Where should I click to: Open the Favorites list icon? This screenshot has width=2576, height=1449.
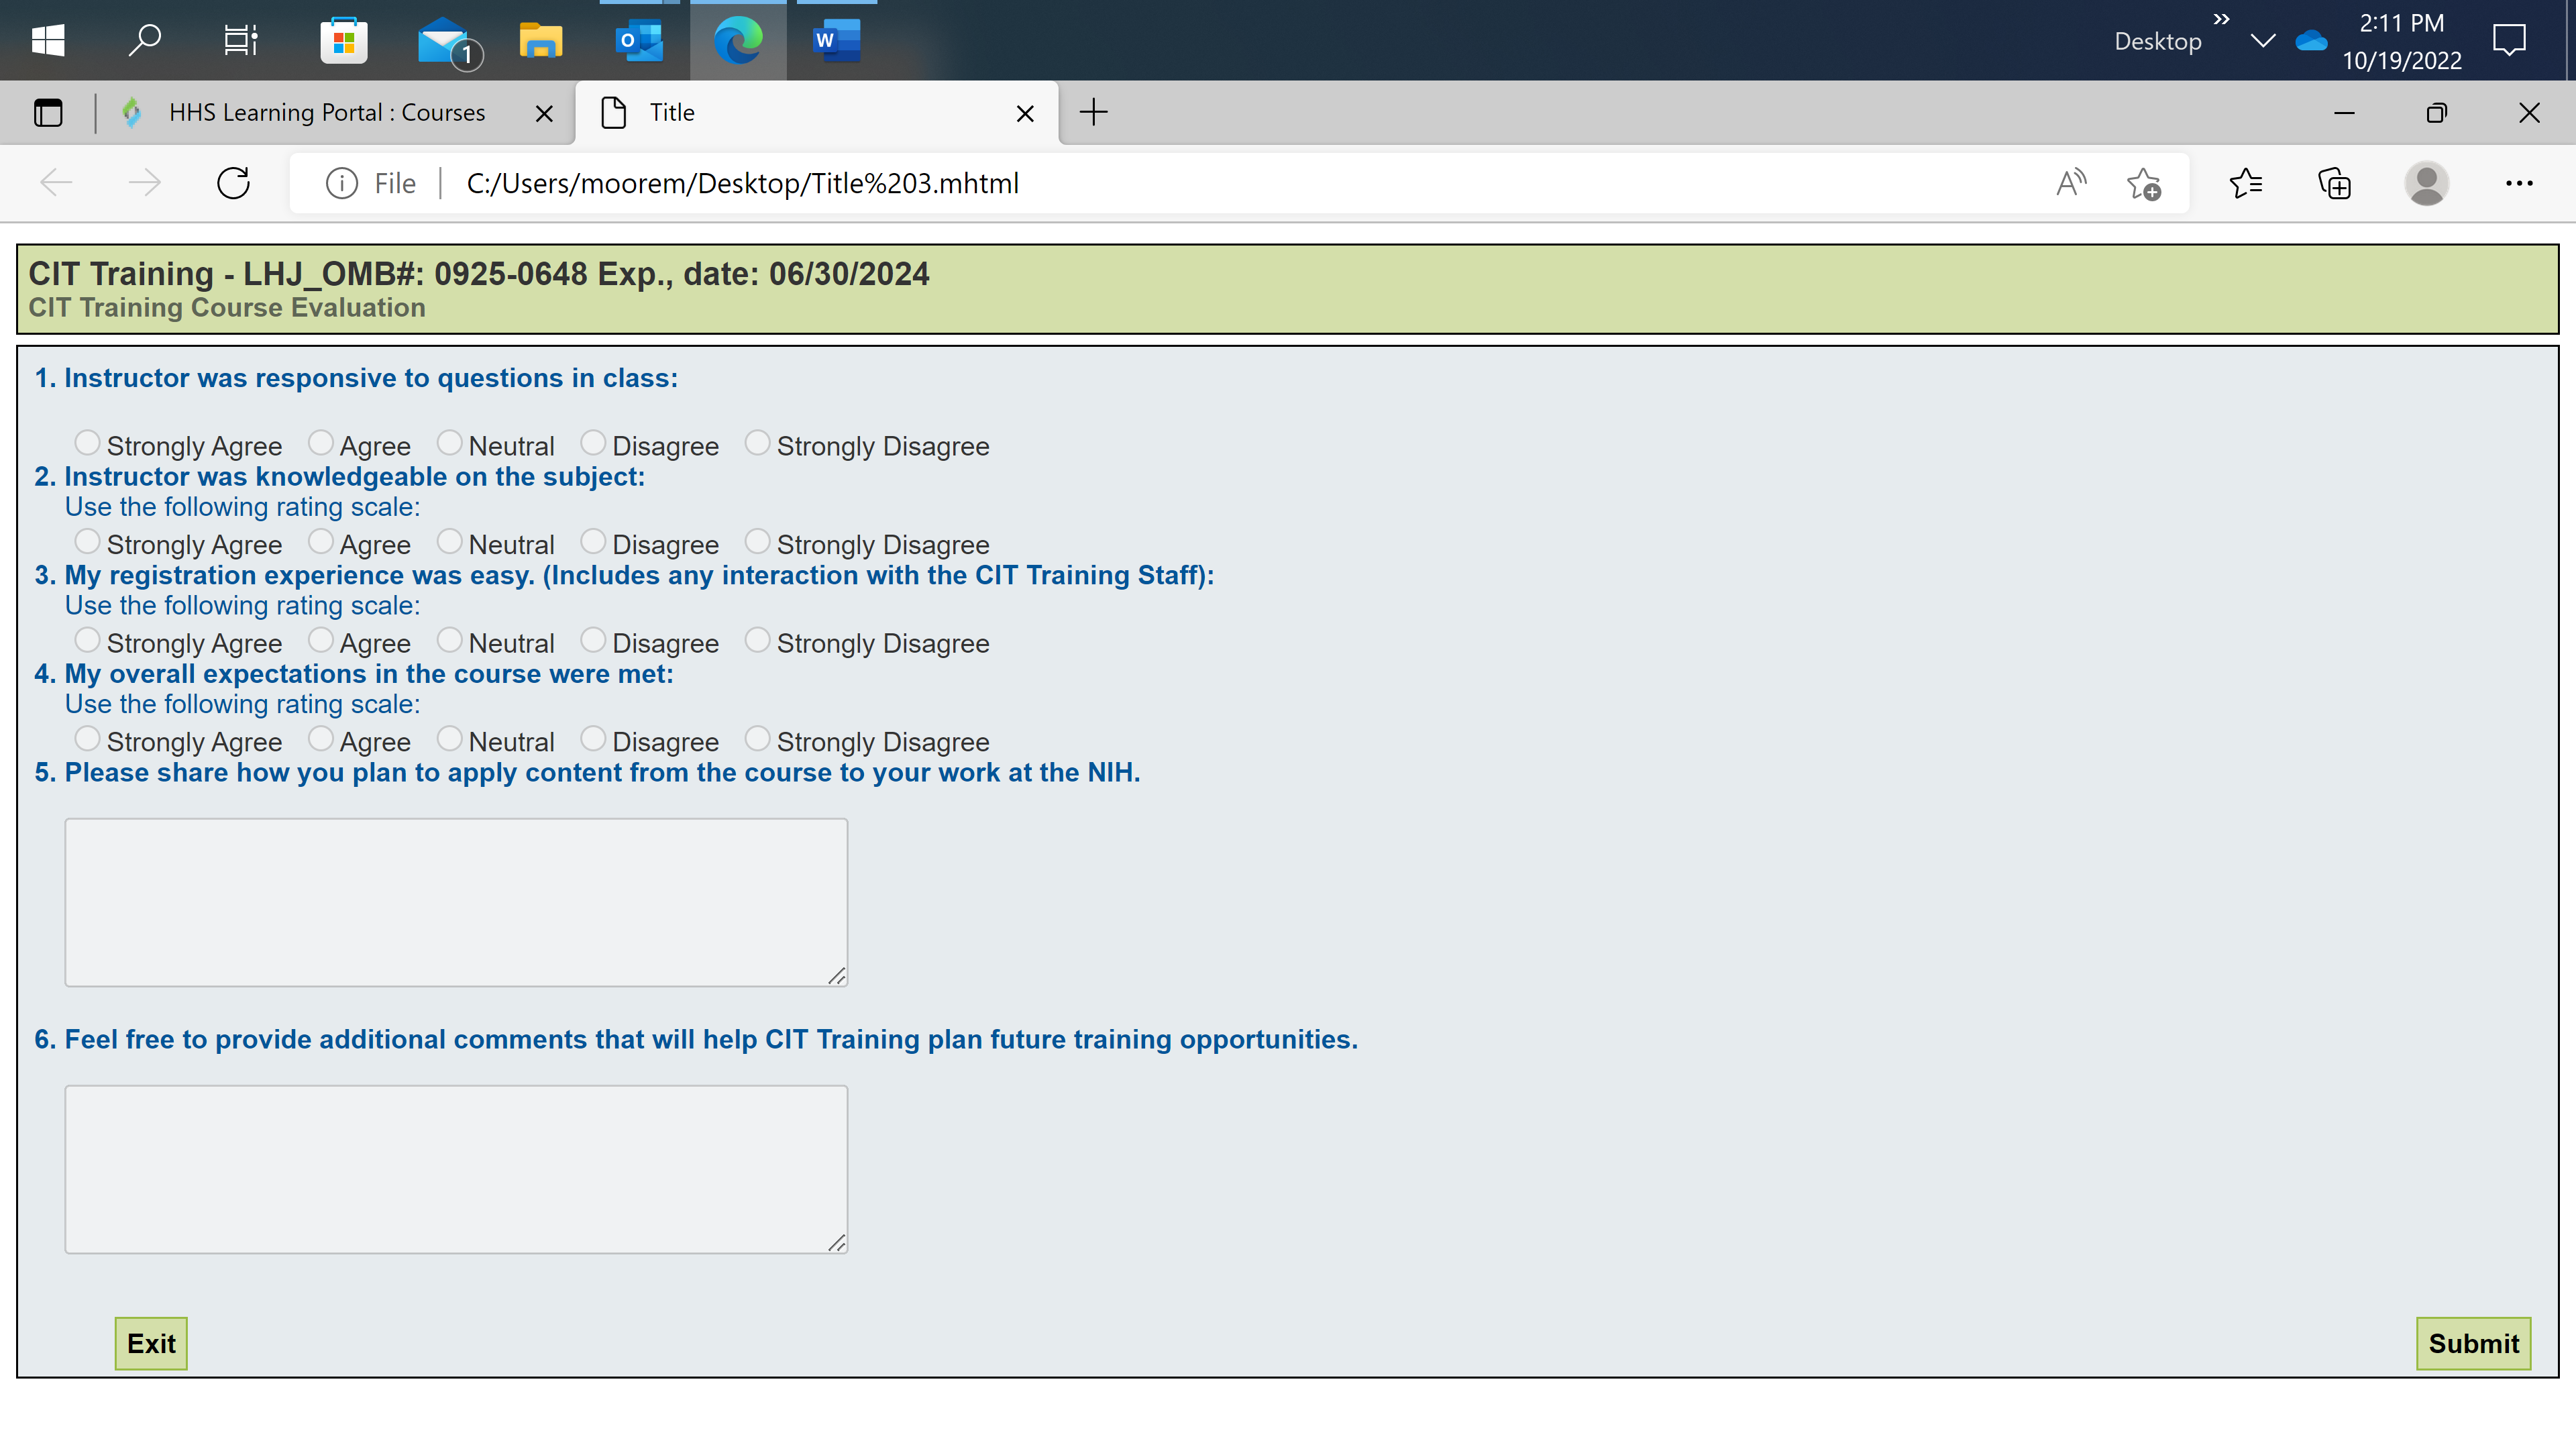click(2246, 183)
